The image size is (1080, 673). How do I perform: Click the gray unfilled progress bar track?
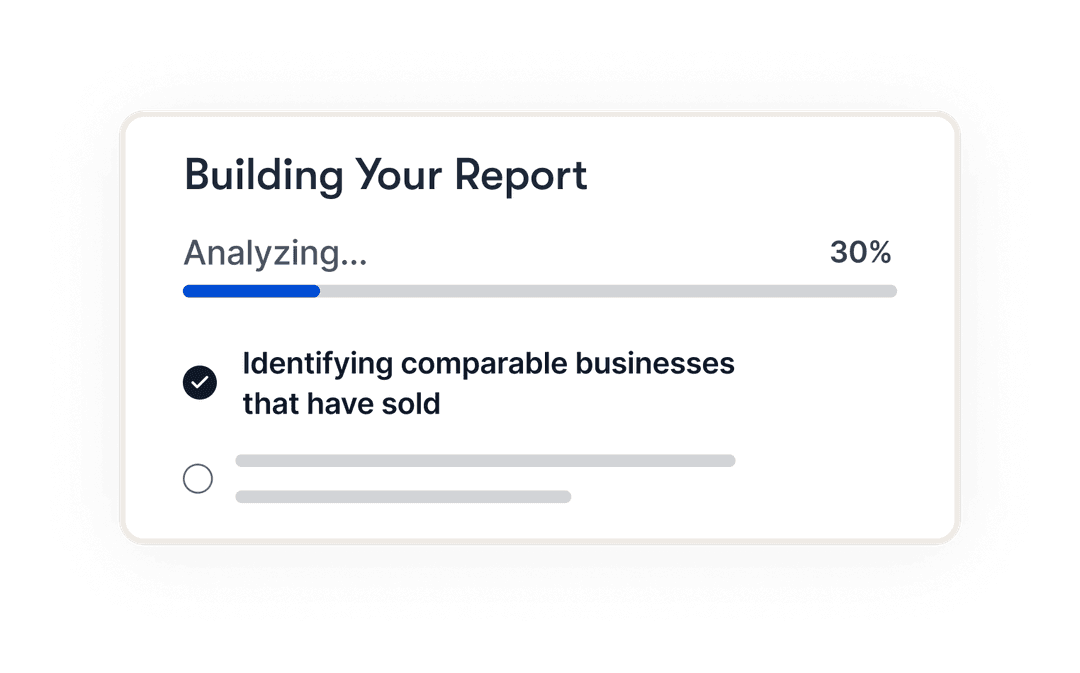pos(608,291)
